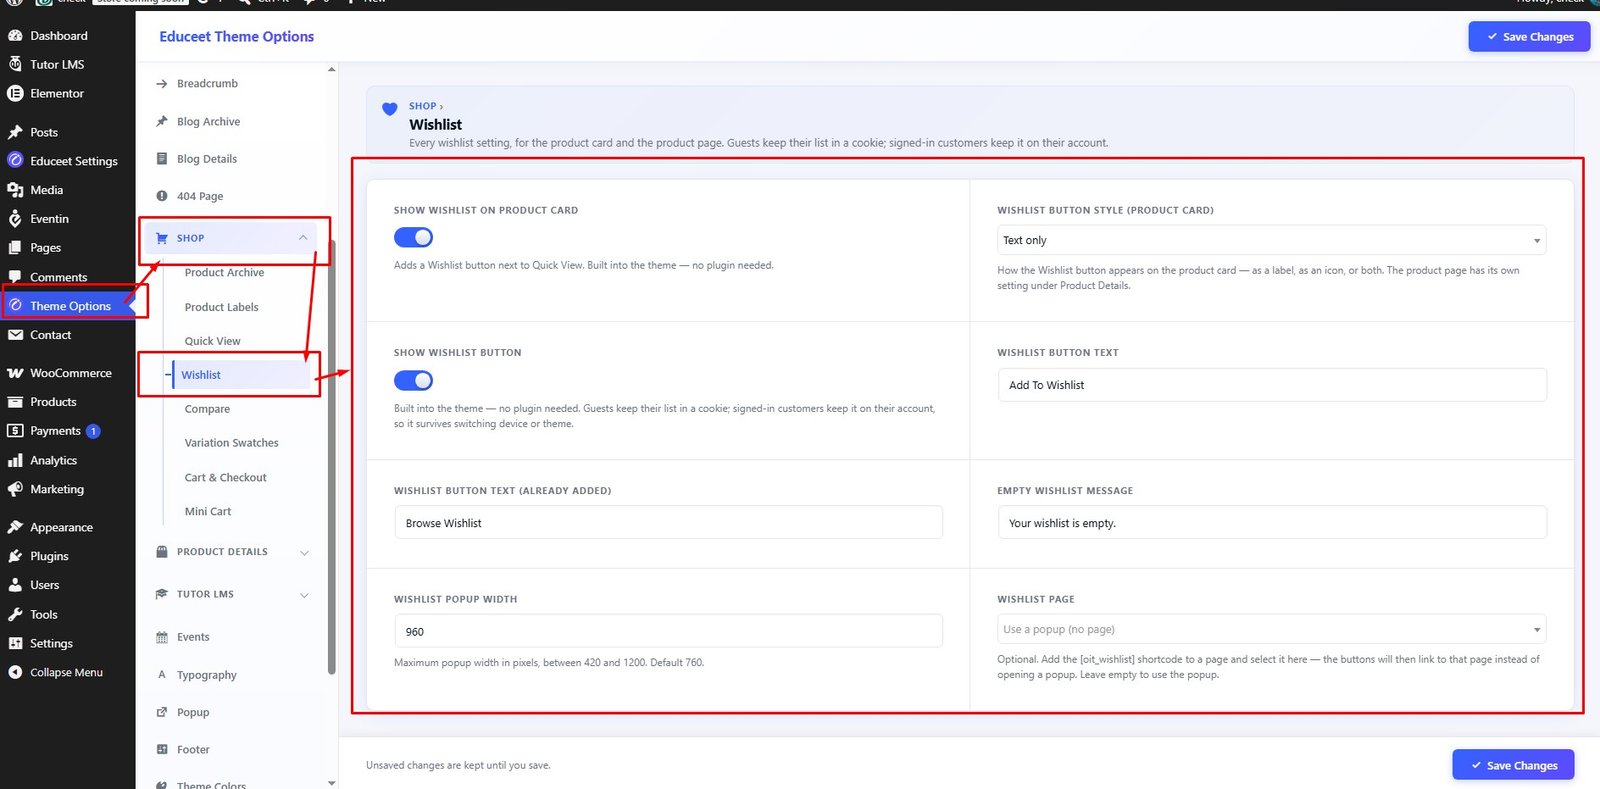The image size is (1600, 789).
Task: Click the Wishlist Popup Width field
Action: [x=668, y=632]
